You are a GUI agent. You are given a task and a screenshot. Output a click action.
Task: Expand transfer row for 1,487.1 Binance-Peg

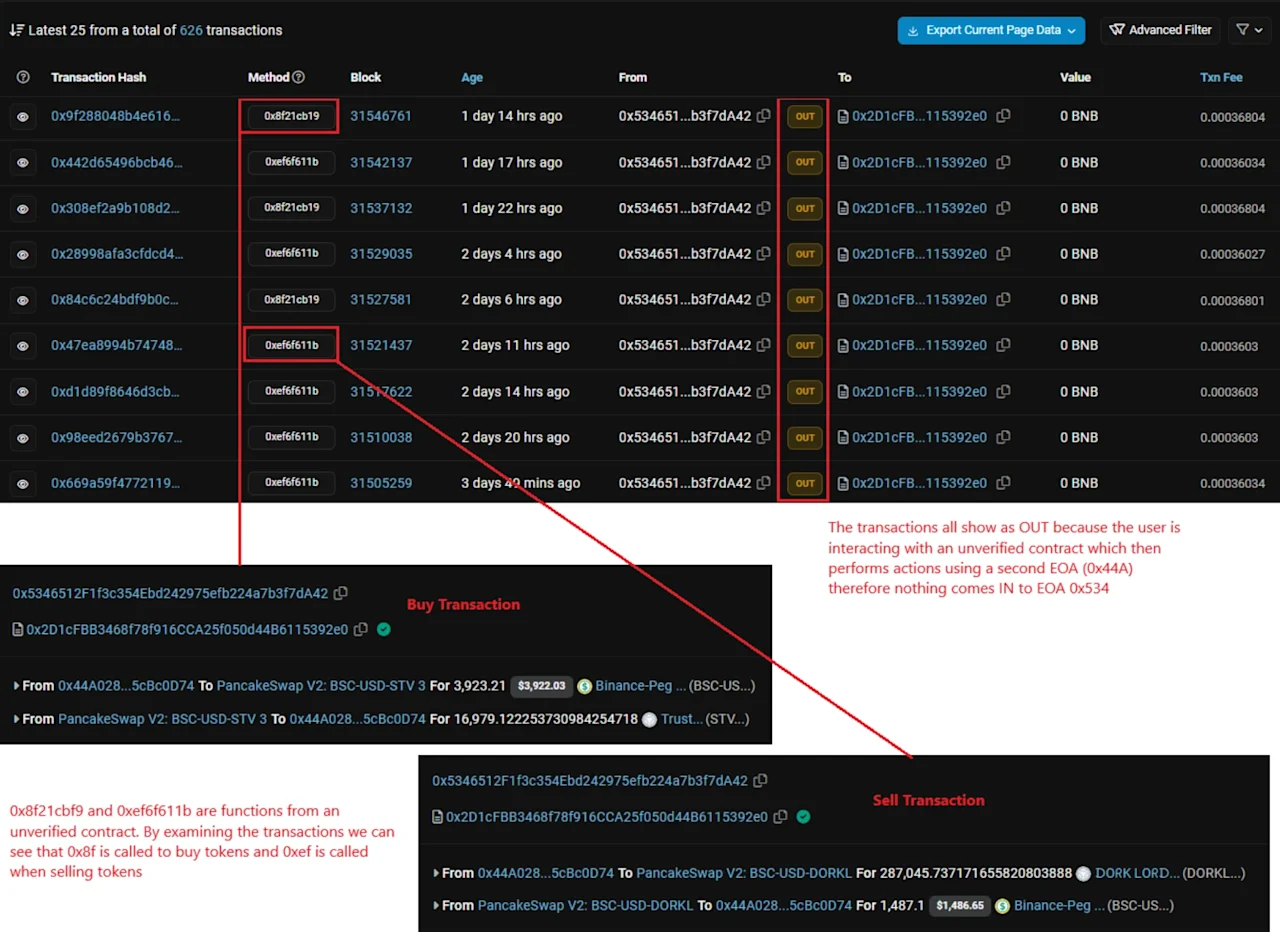(436, 905)
